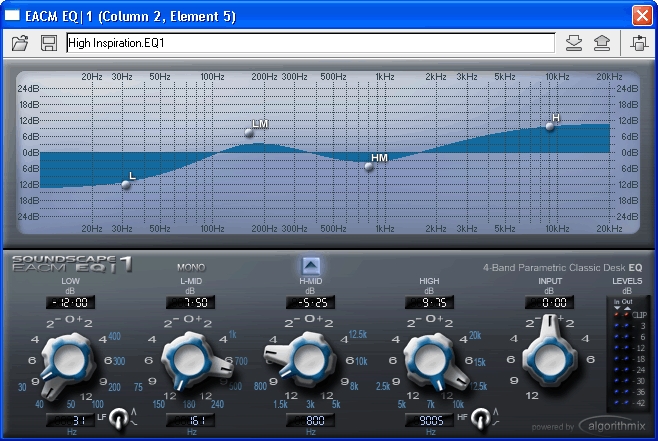The width and height of the screenshot is (658, 441).
Task: Click the HIGH frequency display 9005 Hz
Action: coord(430,420)
